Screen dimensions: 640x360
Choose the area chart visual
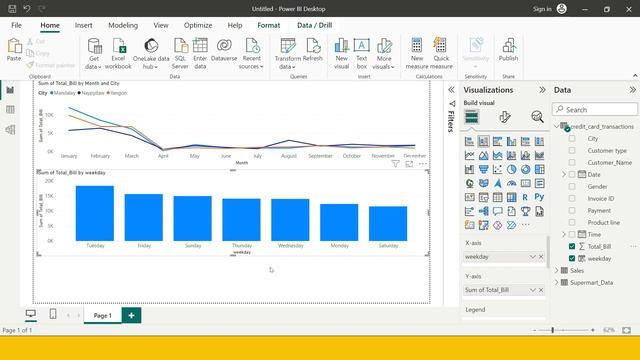tap(483, 155)
